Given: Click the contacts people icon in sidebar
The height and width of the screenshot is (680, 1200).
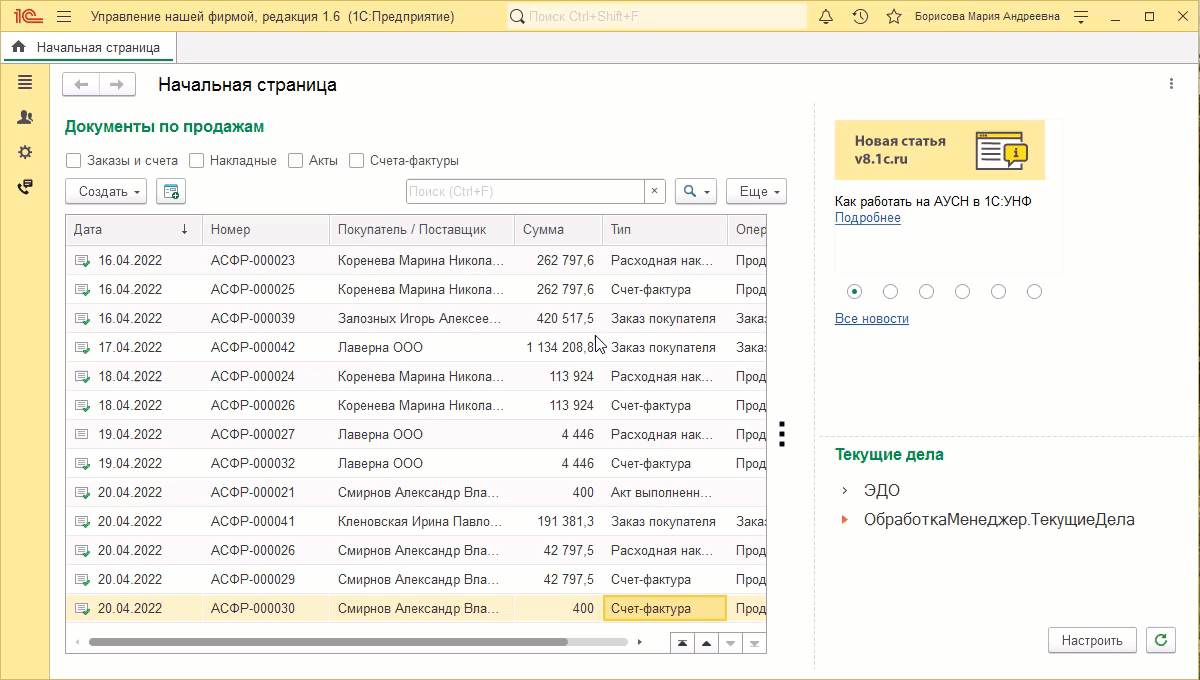Looking at the screenshot, I should (25, 118).
